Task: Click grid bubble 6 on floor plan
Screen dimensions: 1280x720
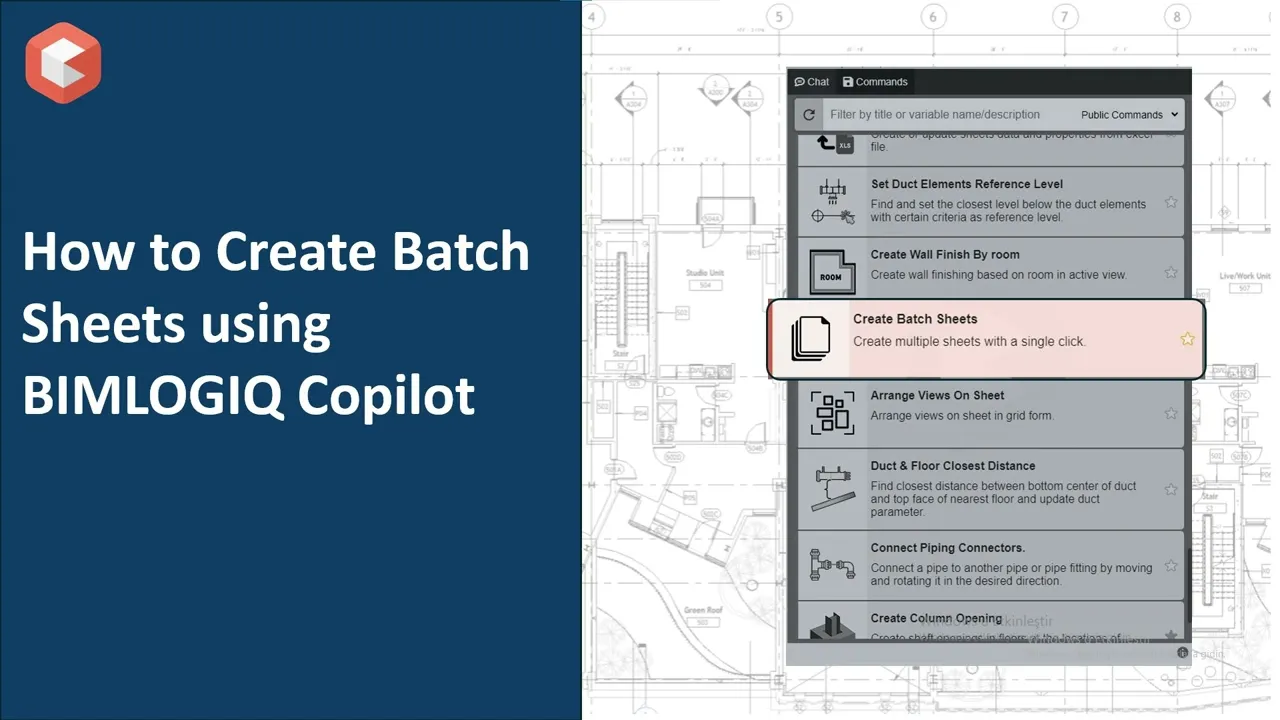Action: coord(932,16)
